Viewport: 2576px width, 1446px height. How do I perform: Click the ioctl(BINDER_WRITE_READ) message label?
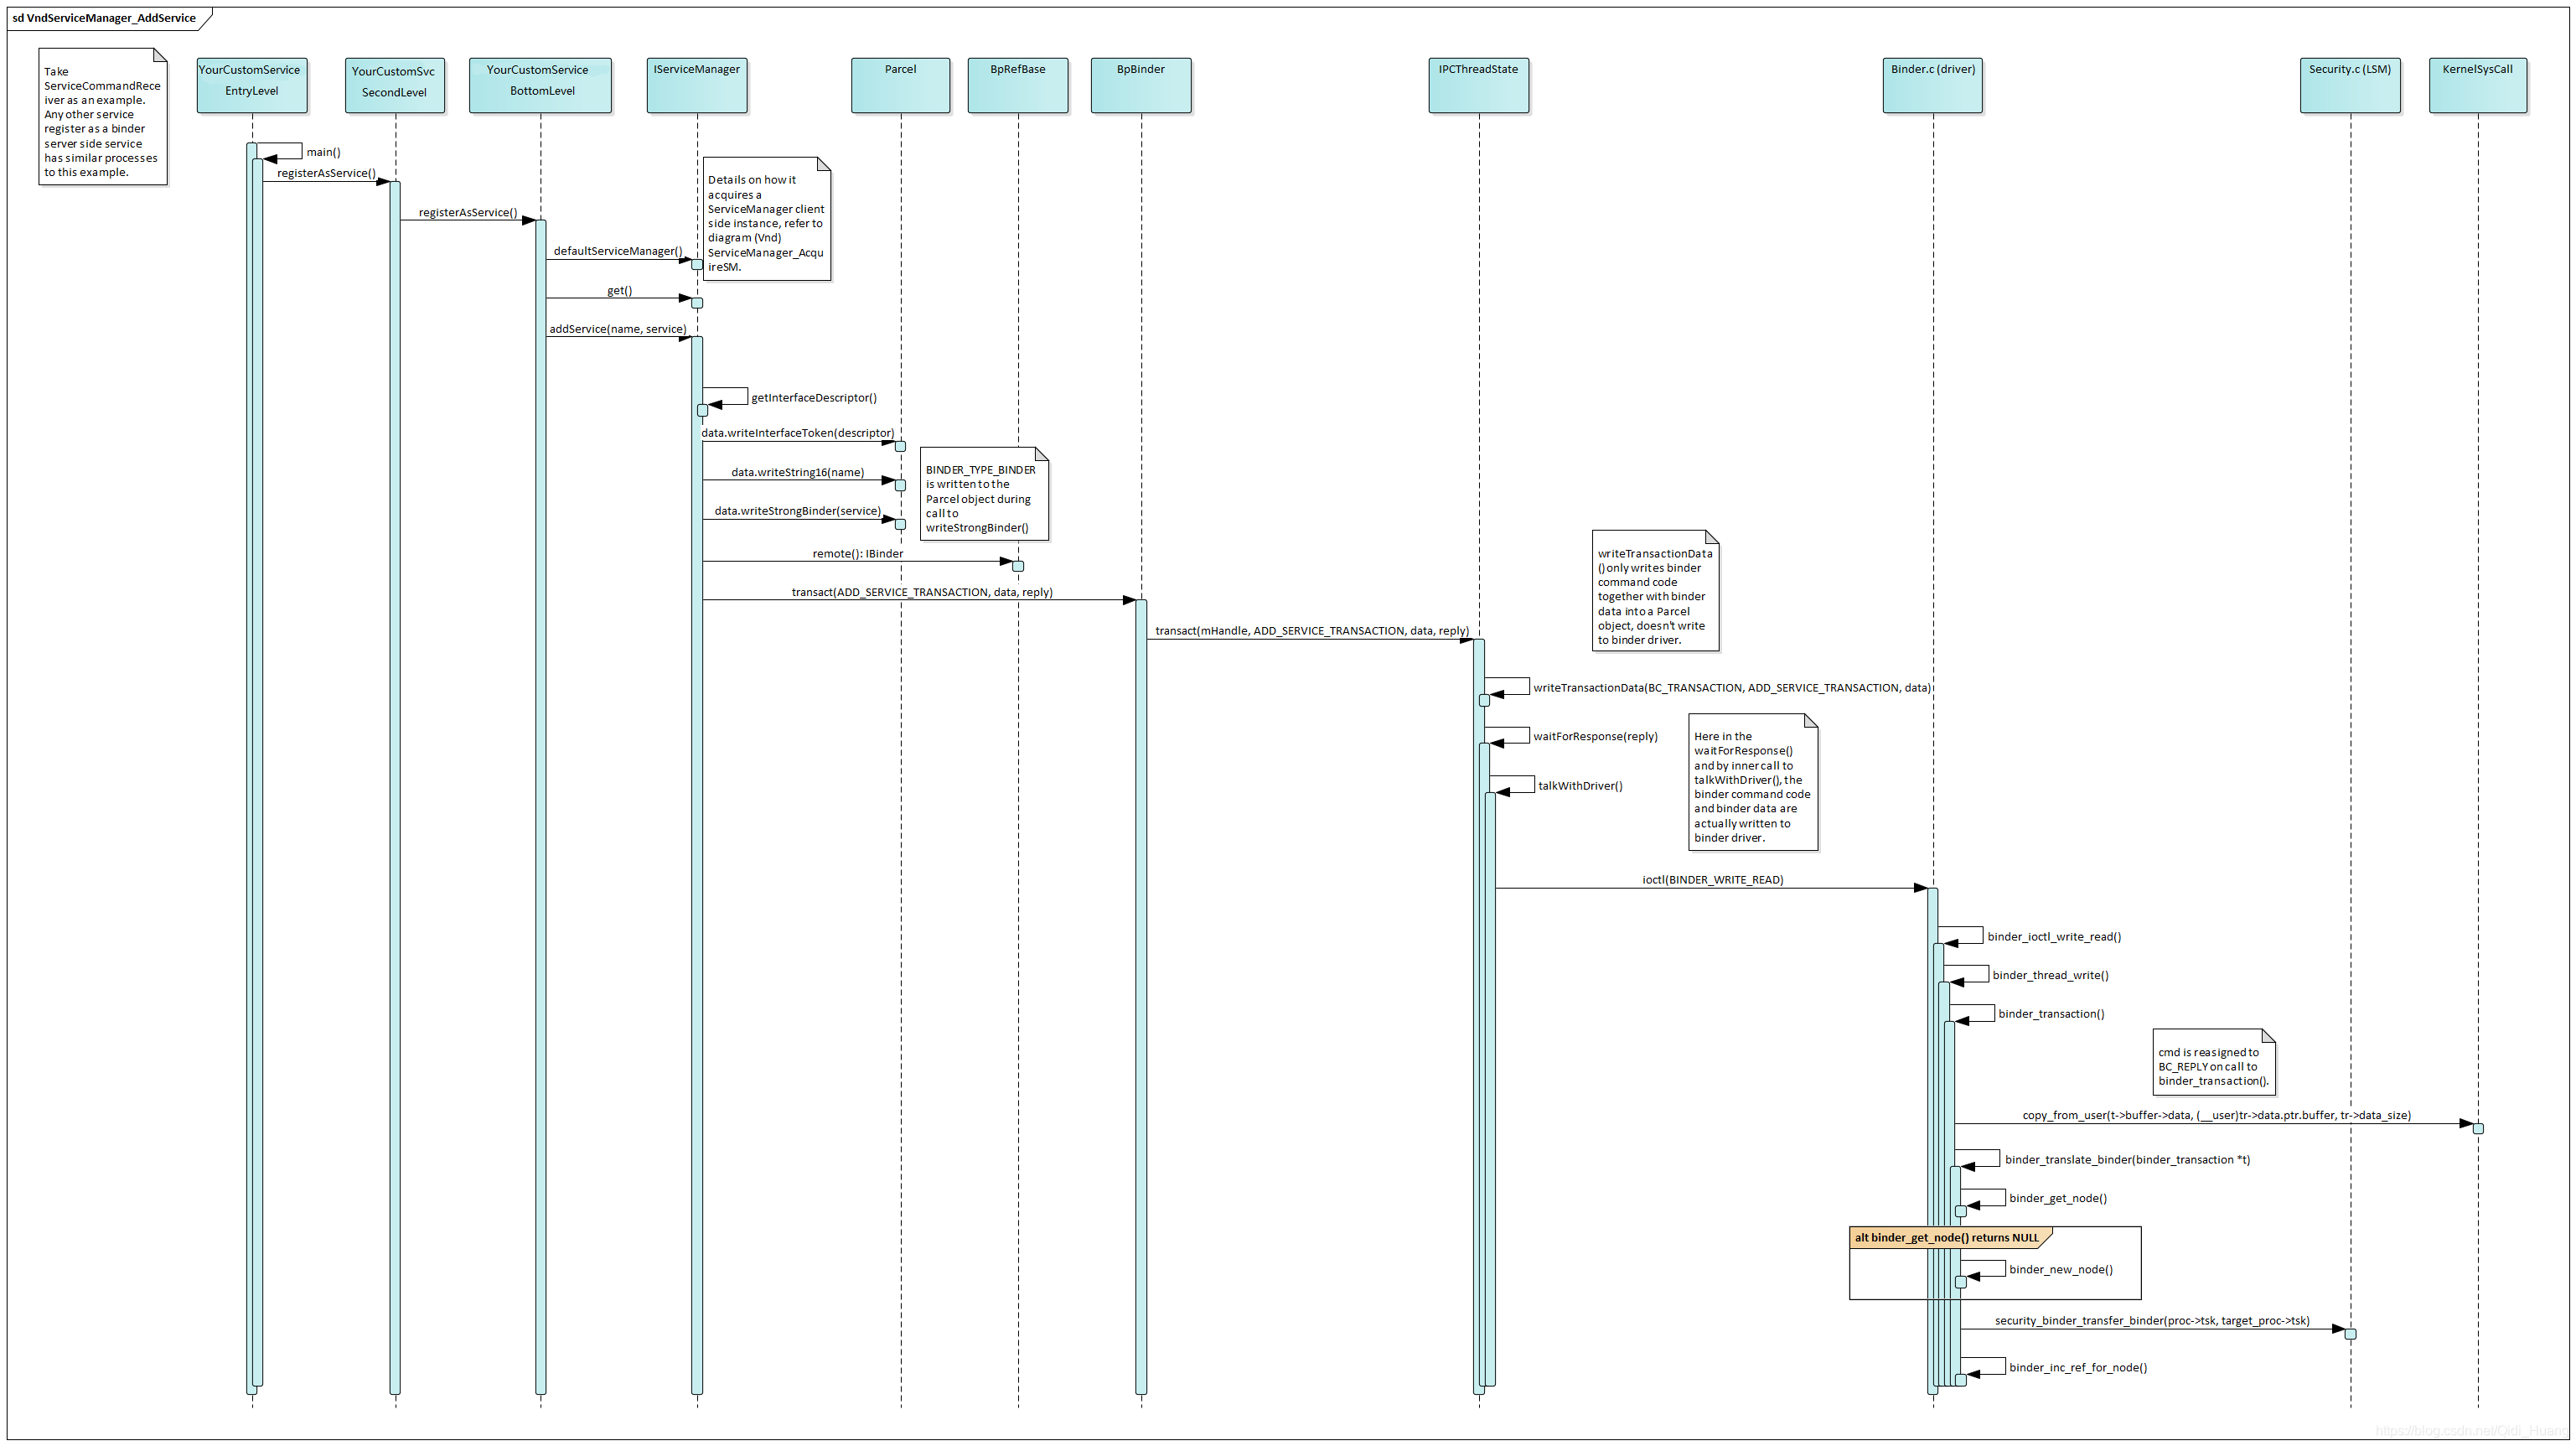pos(1712,880)
